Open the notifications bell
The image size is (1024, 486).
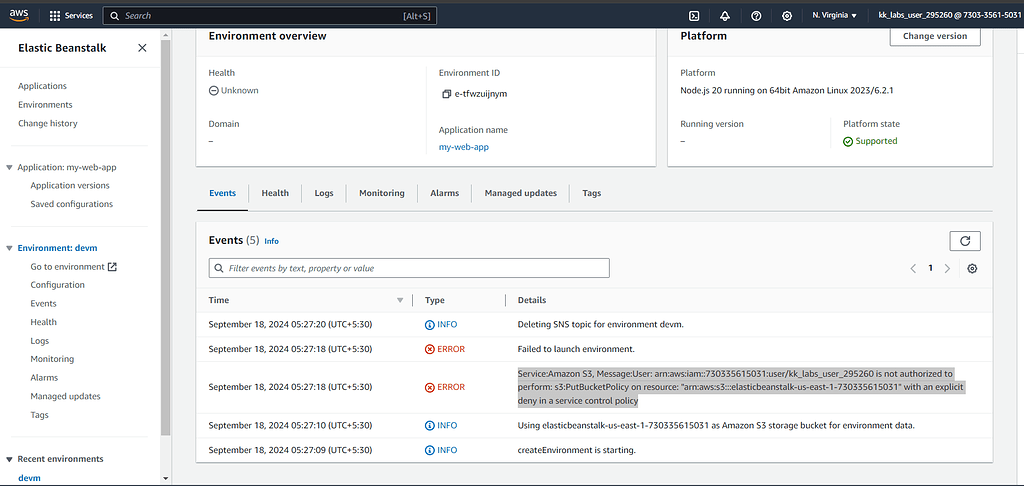[x=725, y=16]
